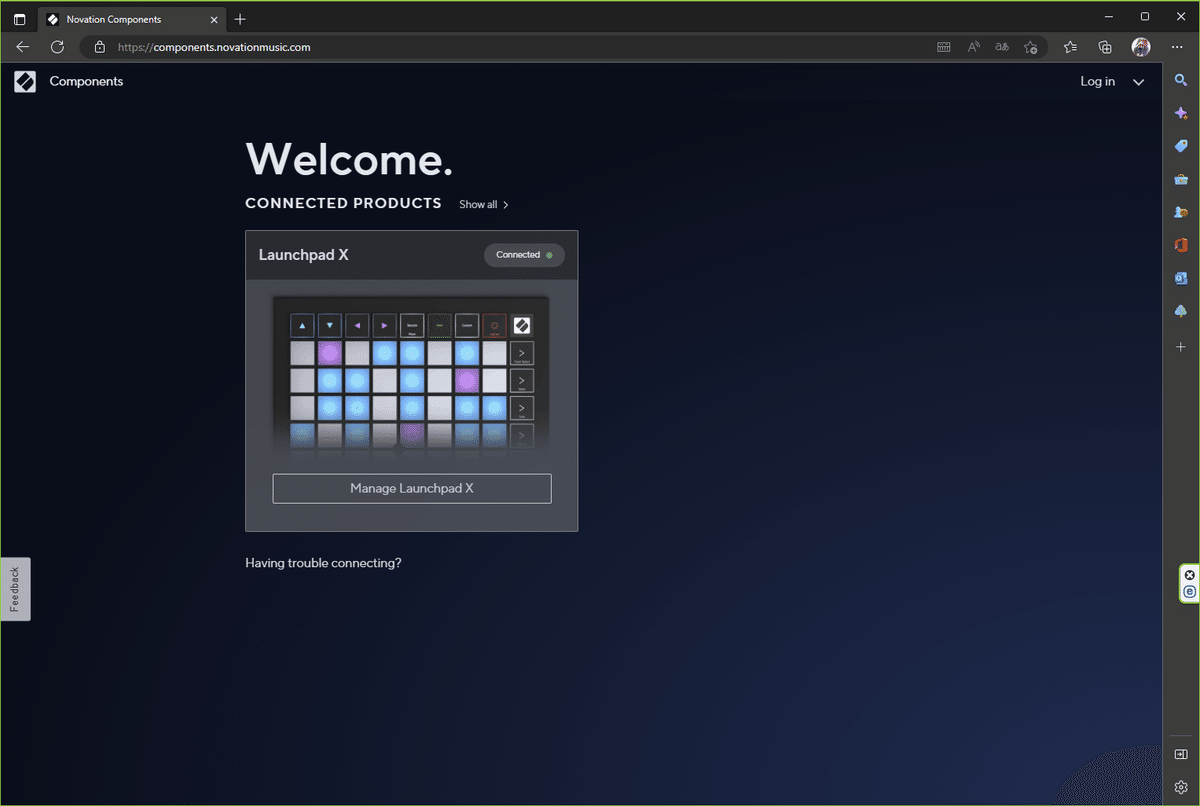Viewport: 1200px width, 806px height.
Task: Open Settings and more menu
Action: pyautogui.click(x=1177, y=47)
